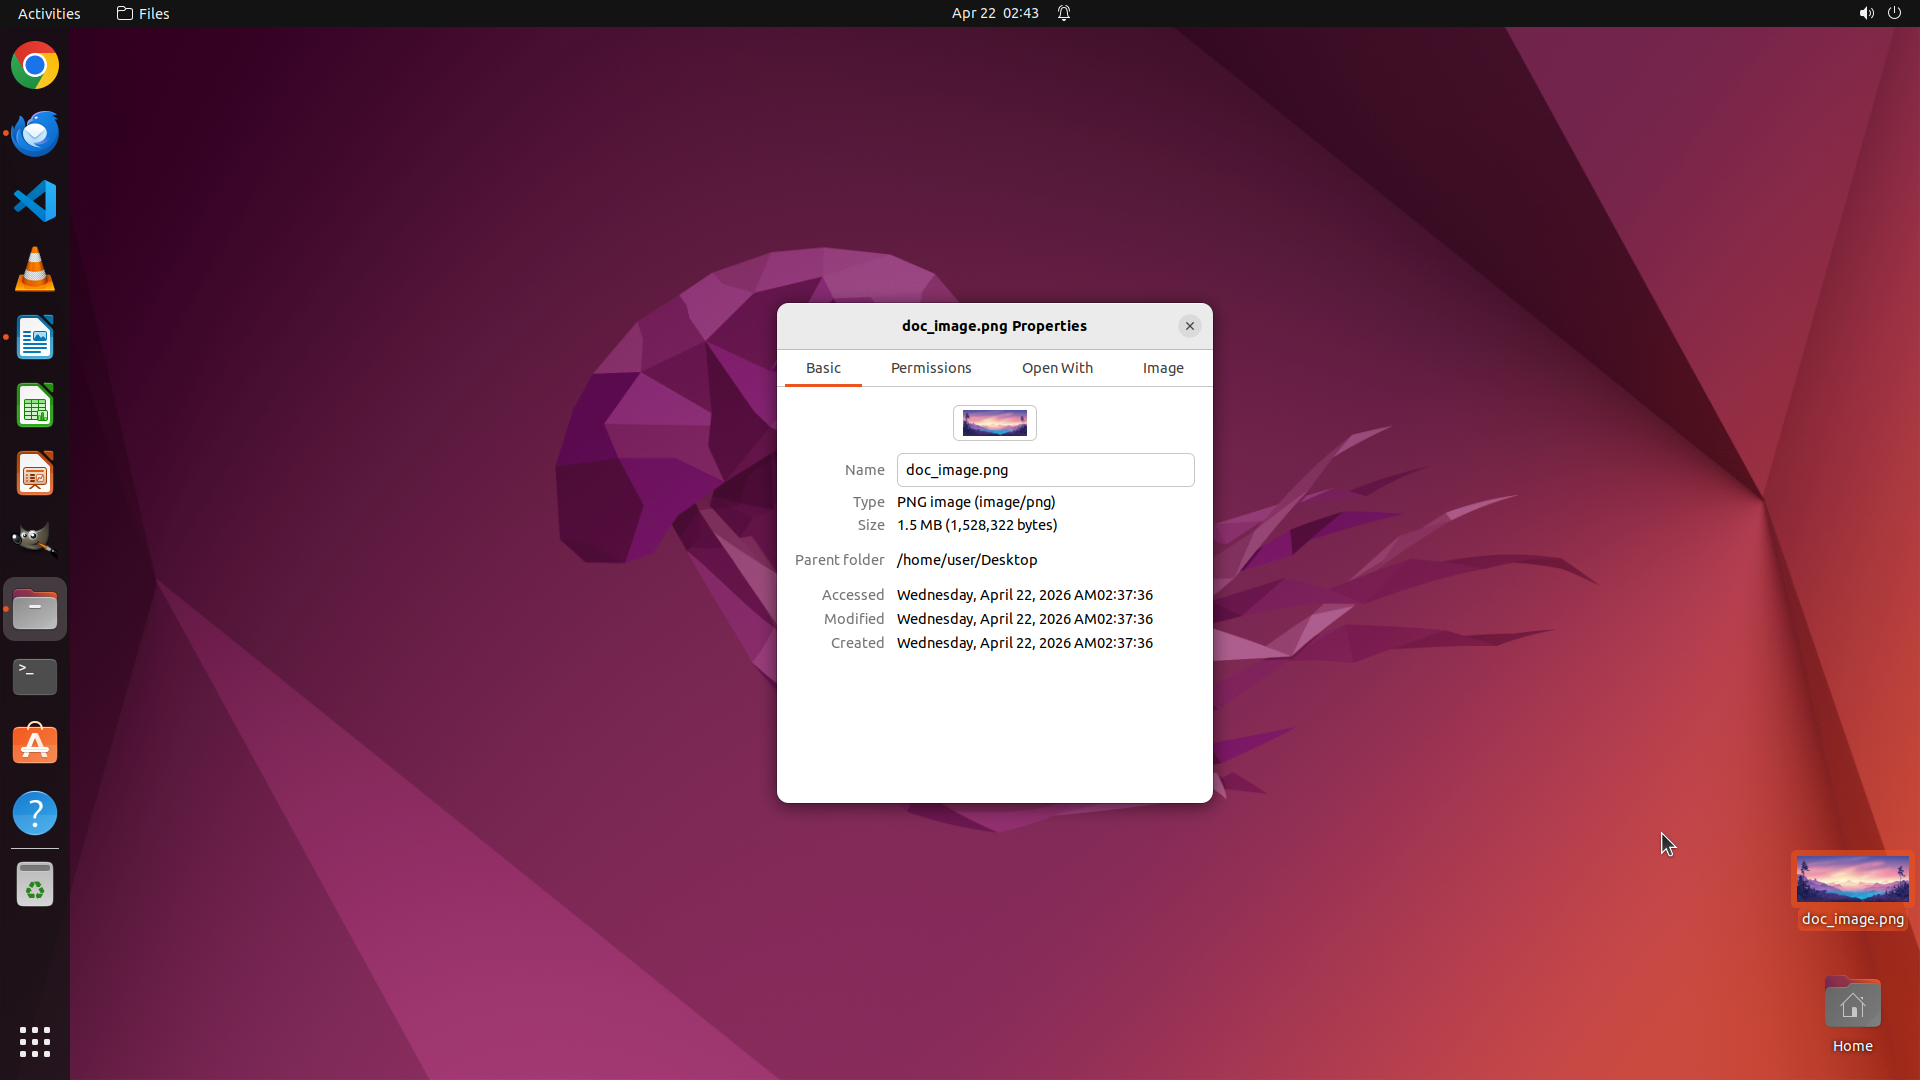This screenshot has height=1080, width=1920.
Task: Launch GIMP image editor
Action: point(35,540)
